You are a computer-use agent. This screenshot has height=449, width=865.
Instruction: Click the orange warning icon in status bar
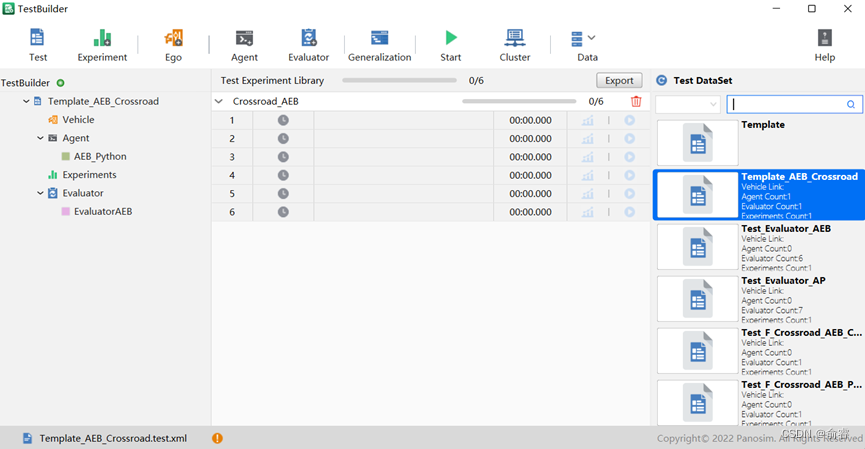[x=217, y=438]
